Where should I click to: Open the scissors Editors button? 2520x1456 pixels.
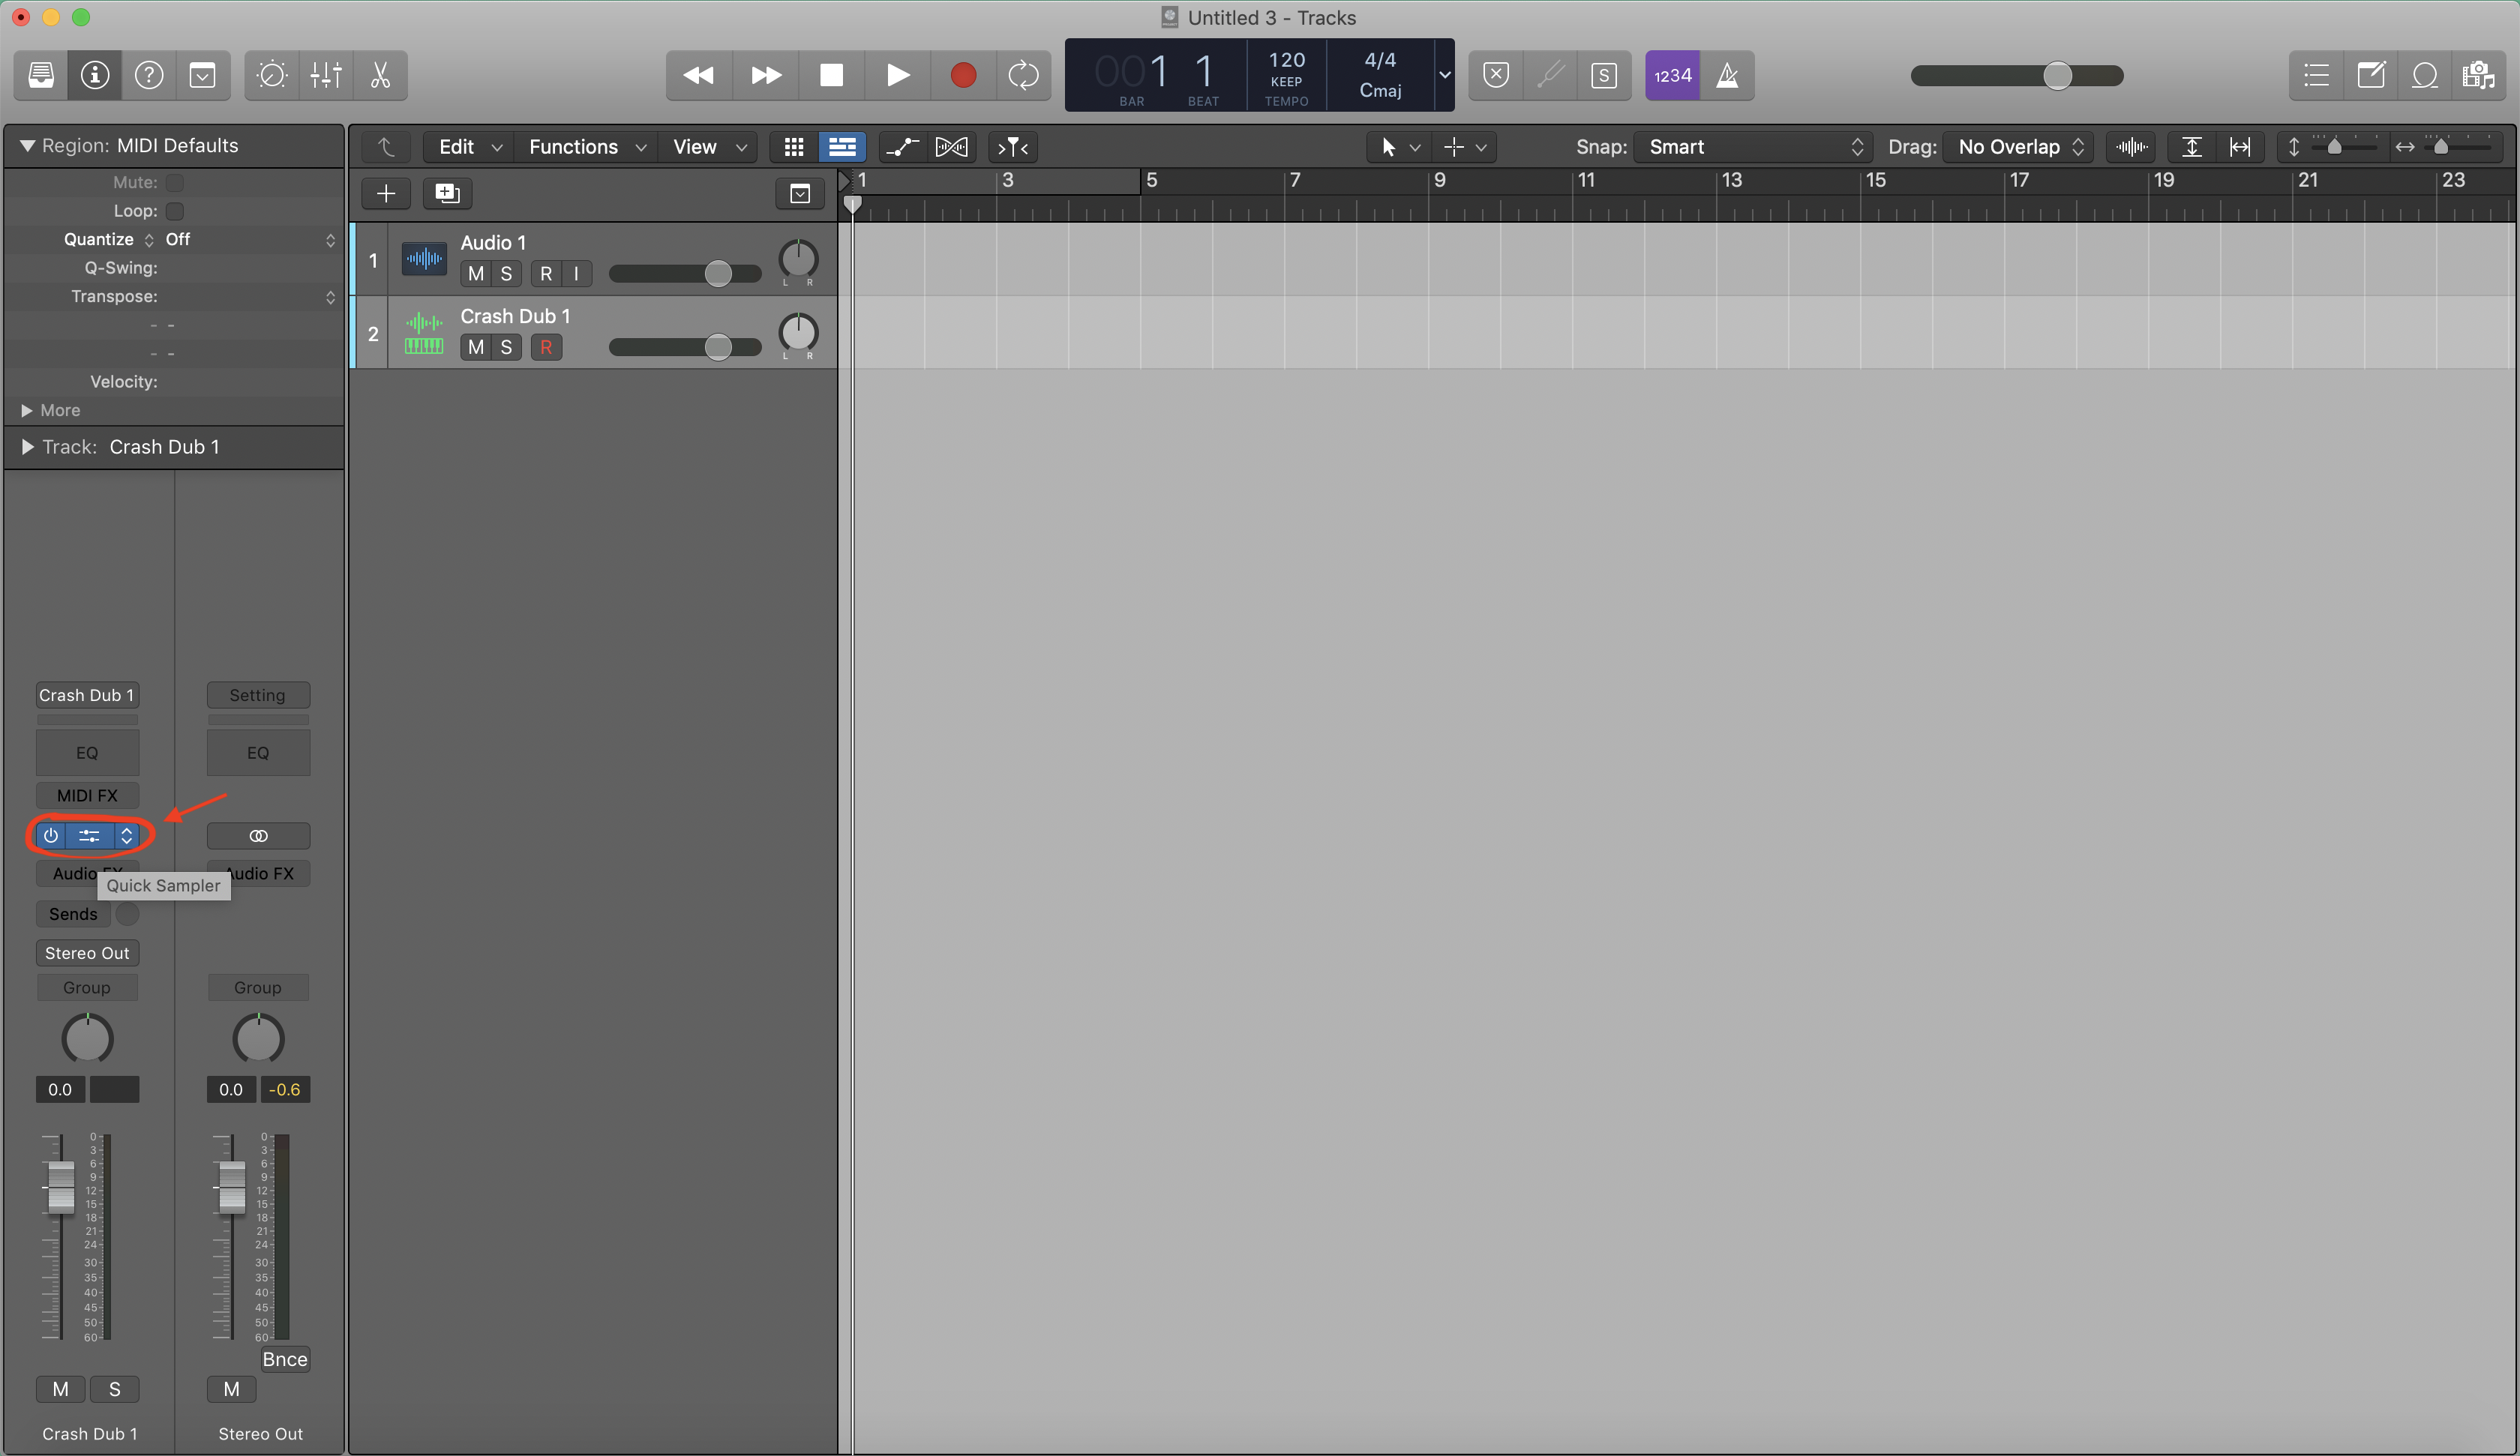click(x=380, y=75)
